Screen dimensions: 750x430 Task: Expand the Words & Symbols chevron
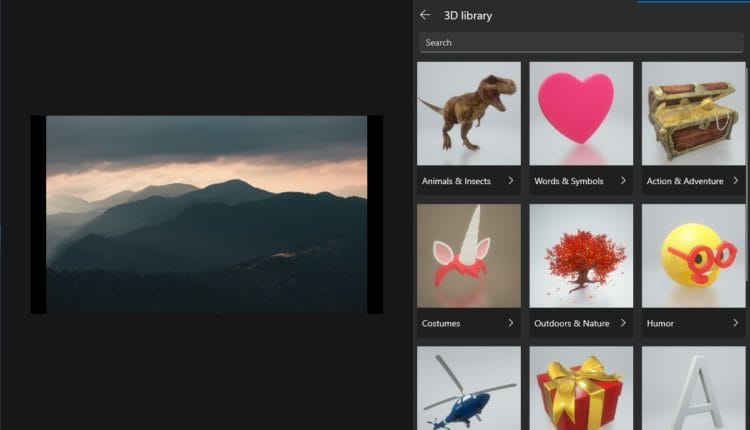[x=622, y=181]
